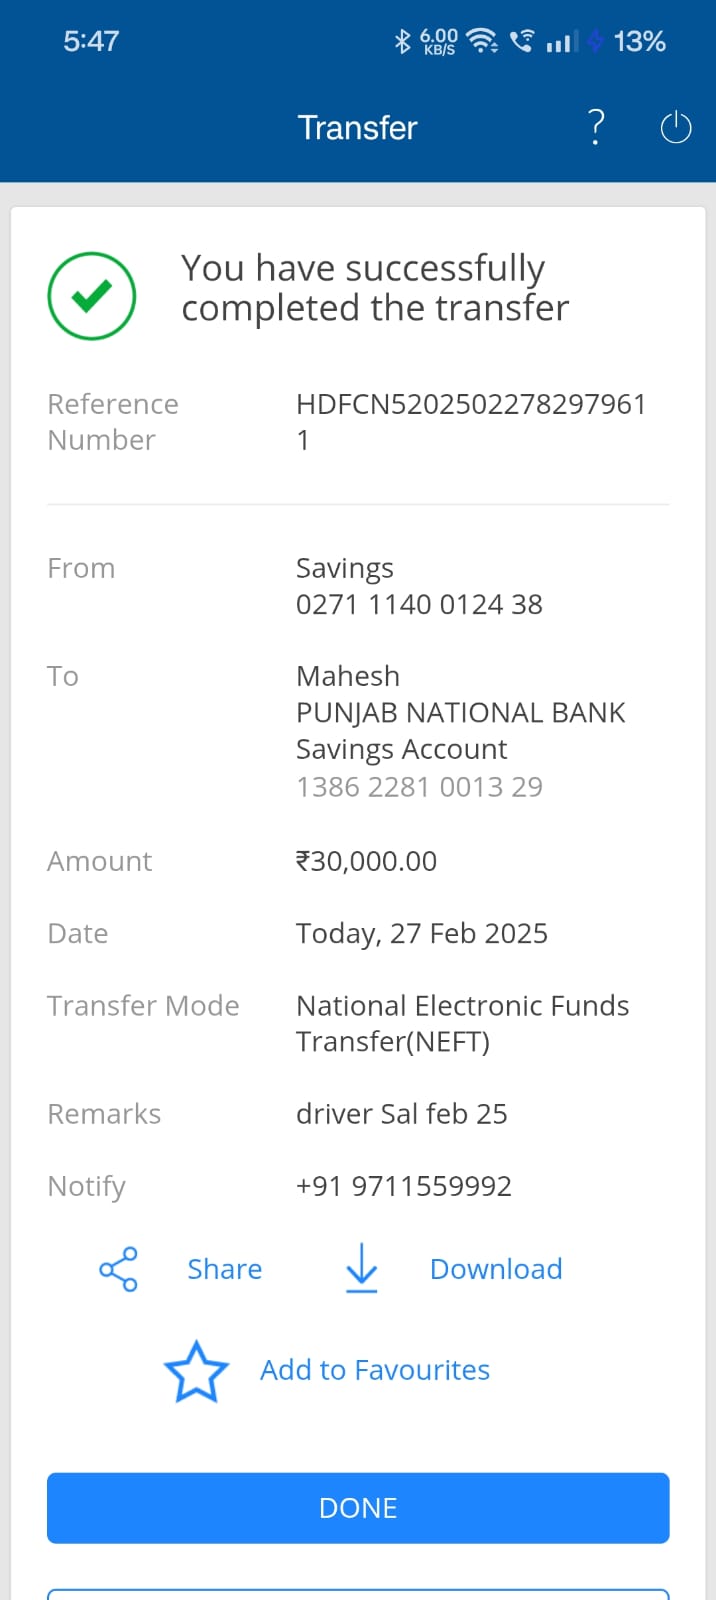Screen dimensions: 716x1600
Task: Select Add to Favourites link
Action: (375, 1370)
